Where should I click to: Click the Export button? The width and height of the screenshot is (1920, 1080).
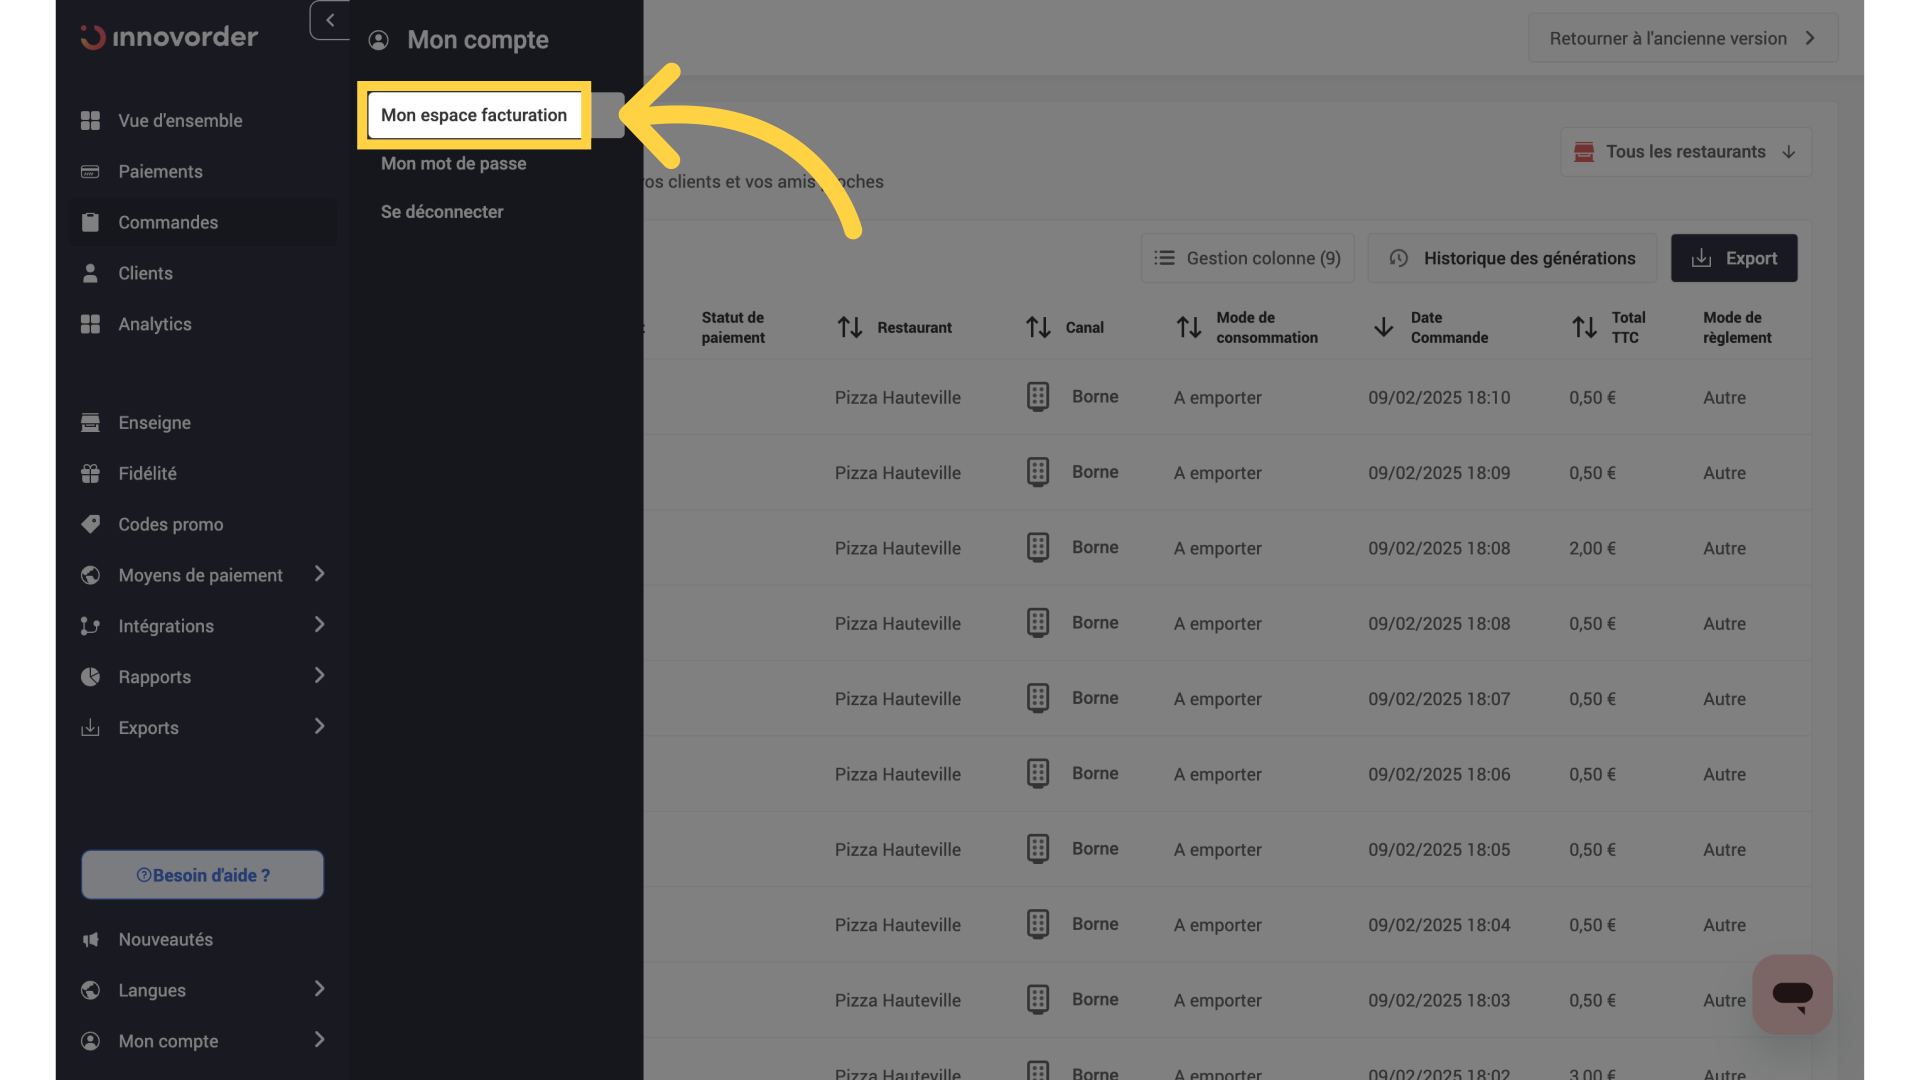(x=1734, y=258)
